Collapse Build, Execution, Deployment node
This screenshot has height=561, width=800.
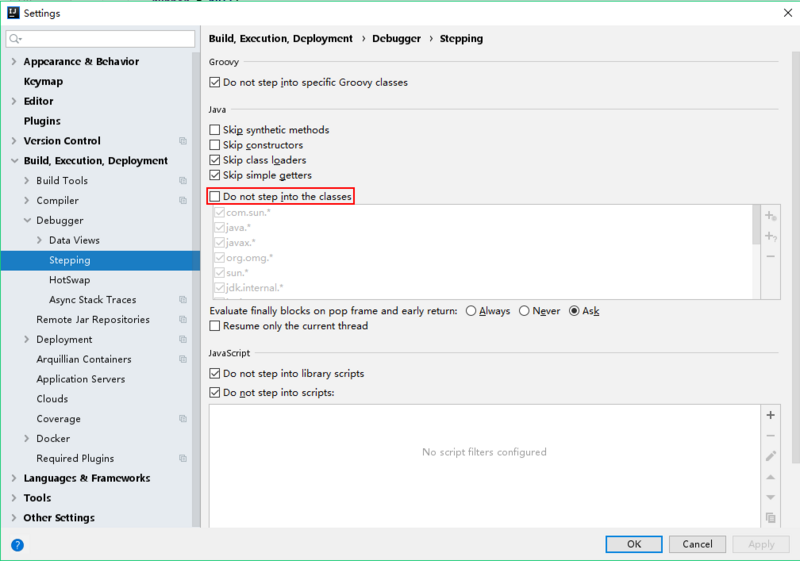coord(14,161)
